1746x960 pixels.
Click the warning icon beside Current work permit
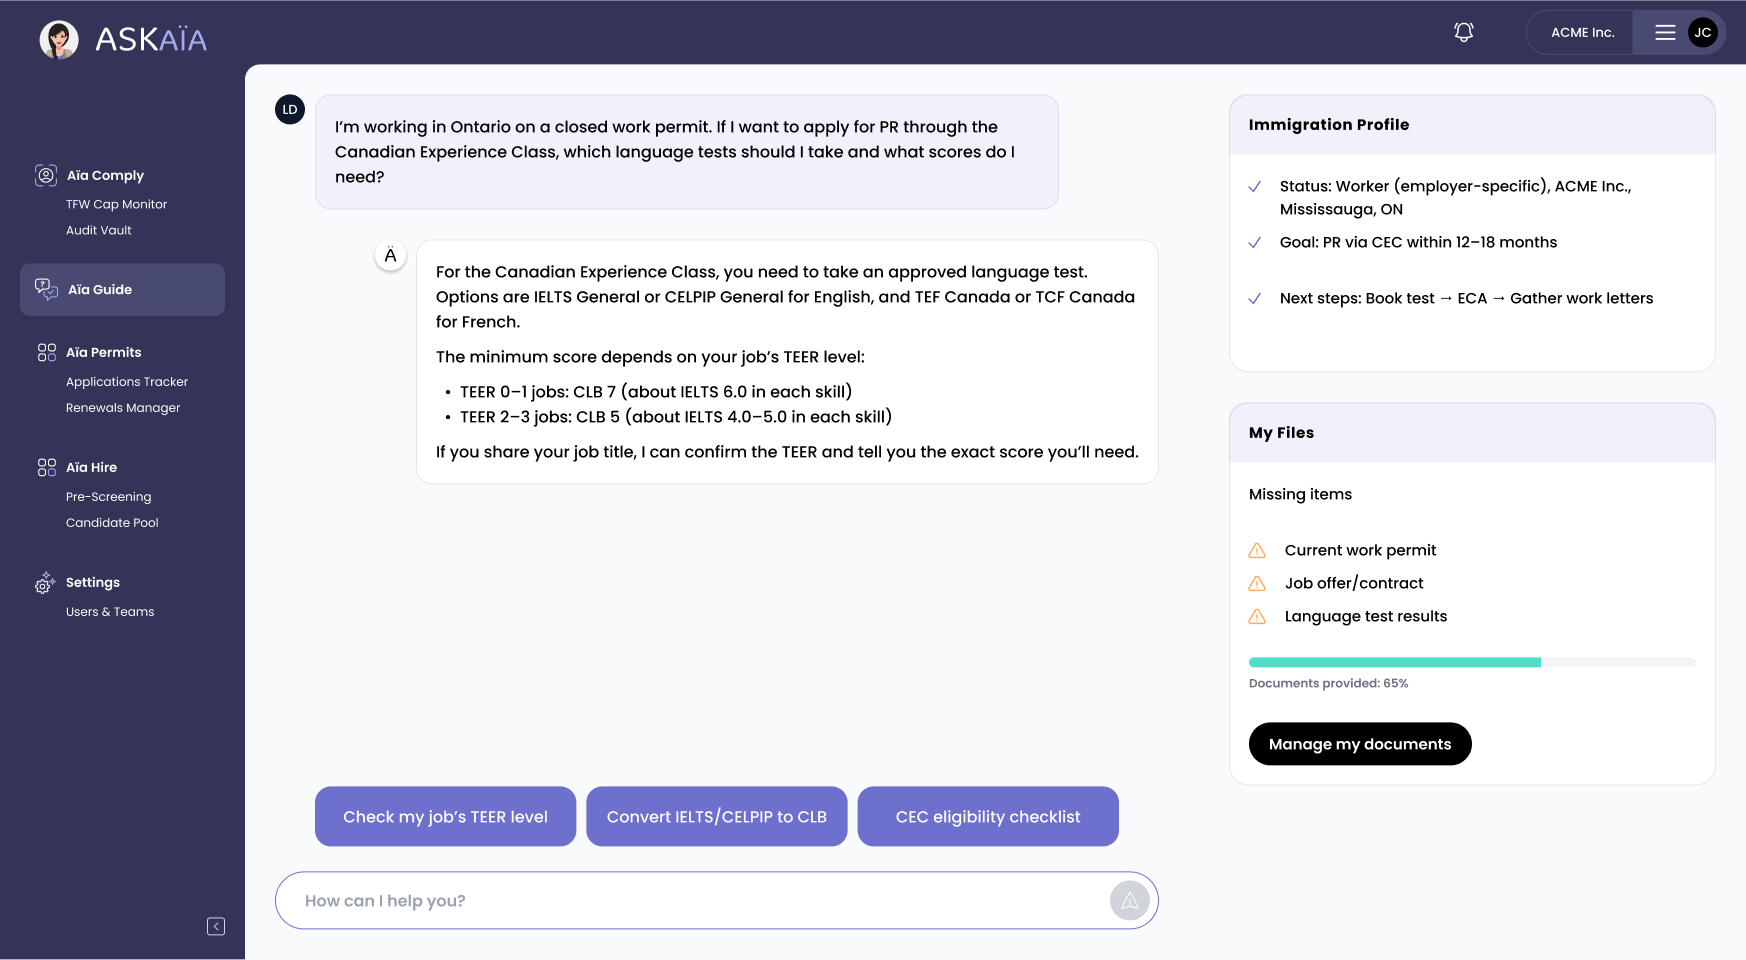1257,550
